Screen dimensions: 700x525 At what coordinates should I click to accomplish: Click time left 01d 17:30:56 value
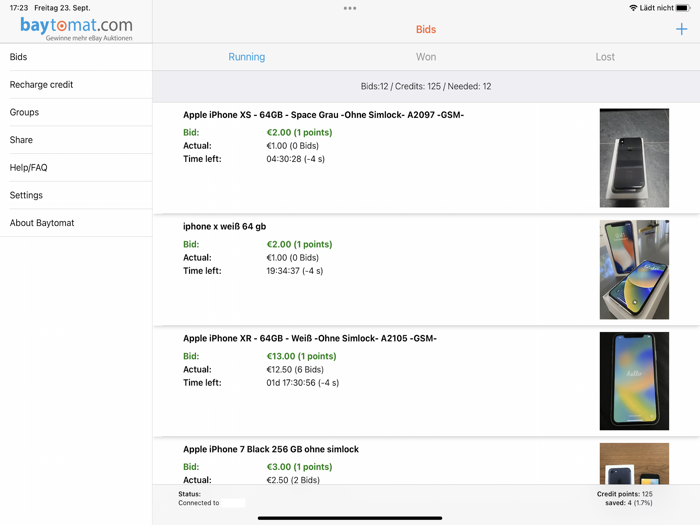(303, 383)
